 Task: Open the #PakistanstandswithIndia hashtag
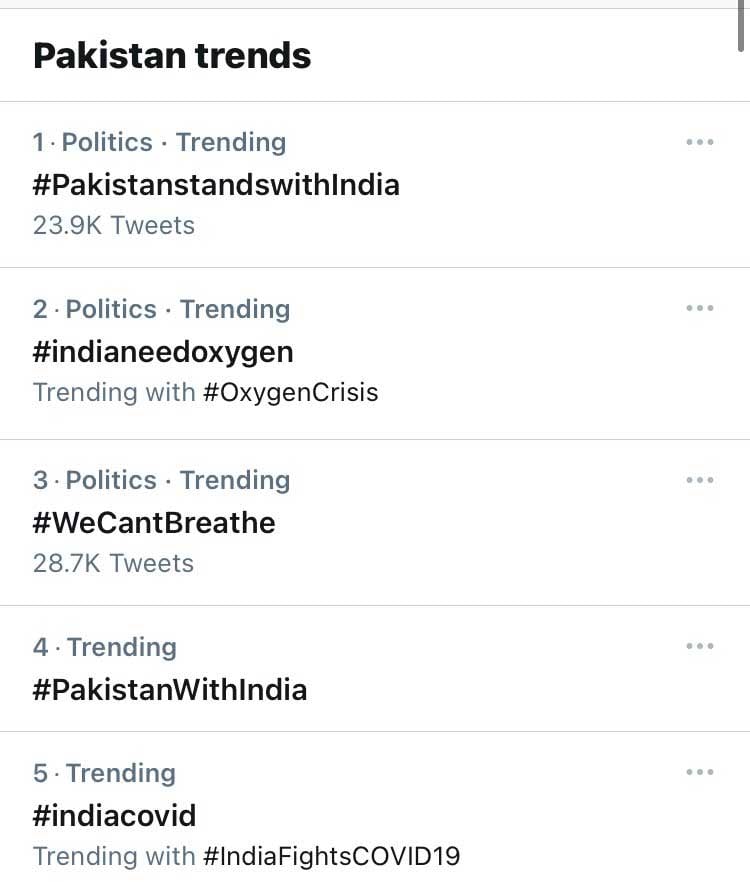[216, 185]
